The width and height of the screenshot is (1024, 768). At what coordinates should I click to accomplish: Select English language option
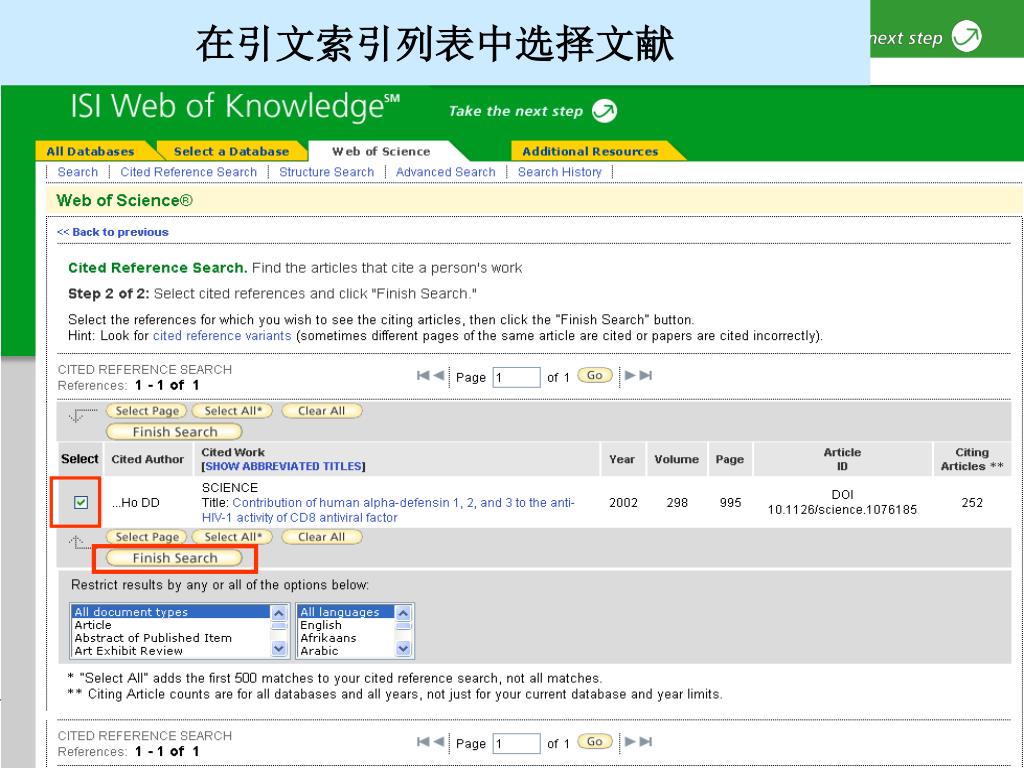point(346,625)
